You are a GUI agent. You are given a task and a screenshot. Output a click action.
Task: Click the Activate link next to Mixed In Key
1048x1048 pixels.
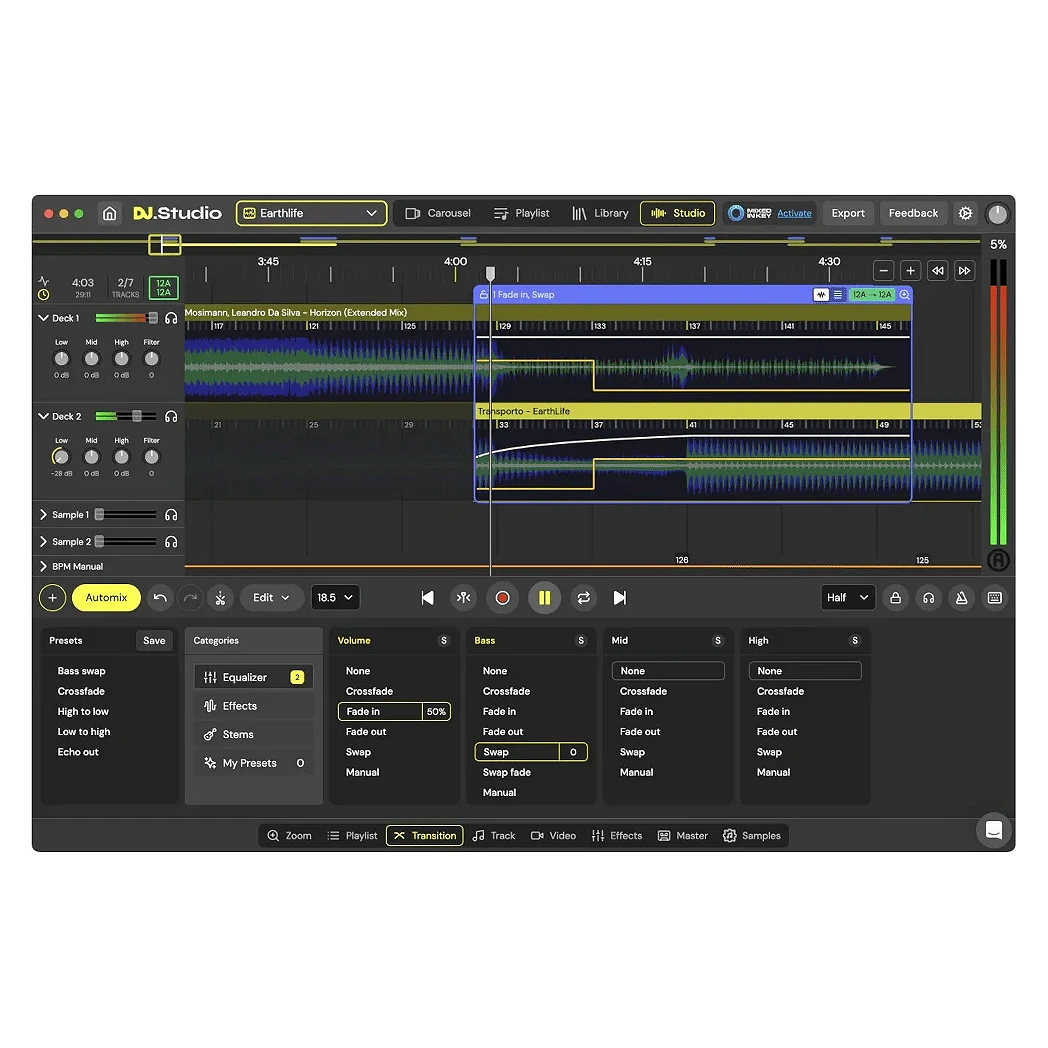794,213
